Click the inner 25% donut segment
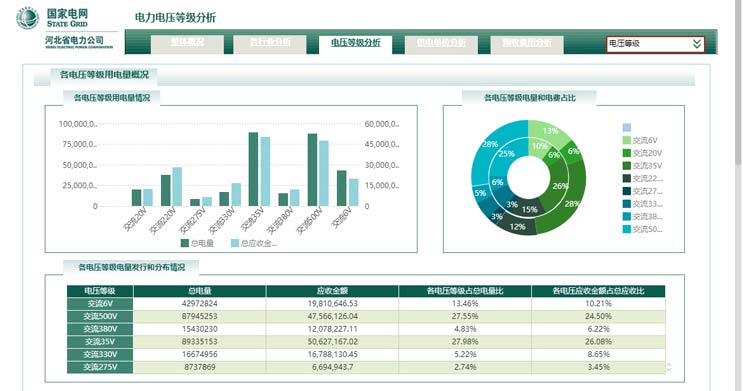 pyautogui.click(x=507, y=154)
